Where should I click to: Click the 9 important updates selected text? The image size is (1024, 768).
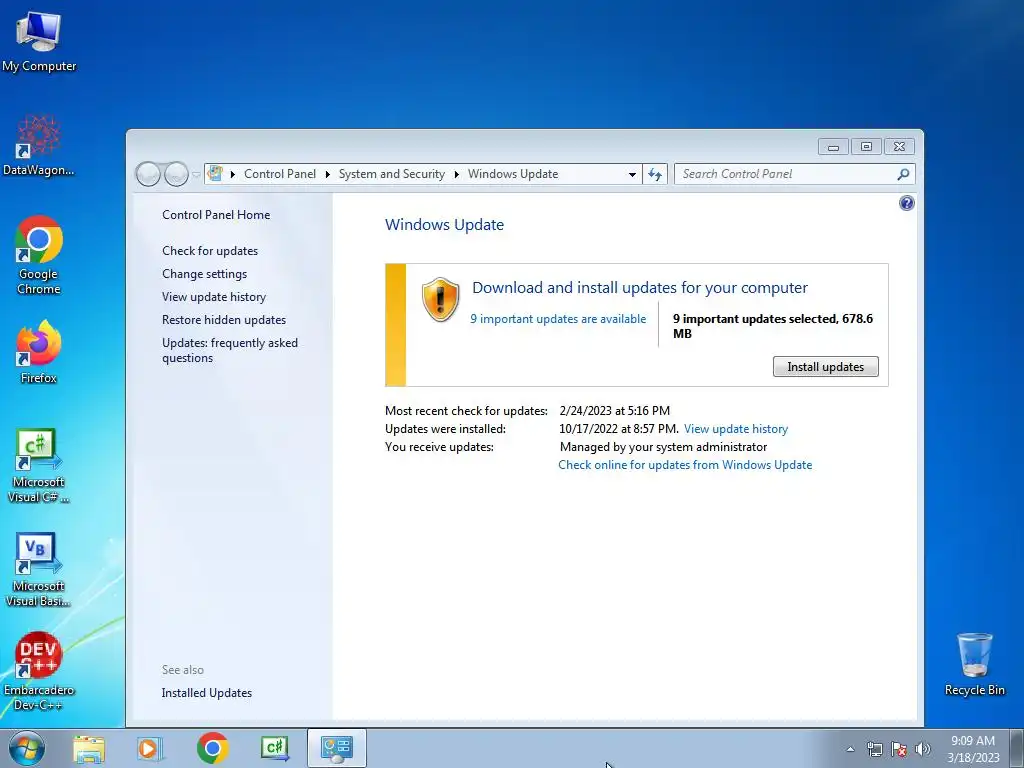tap(773, 326)
